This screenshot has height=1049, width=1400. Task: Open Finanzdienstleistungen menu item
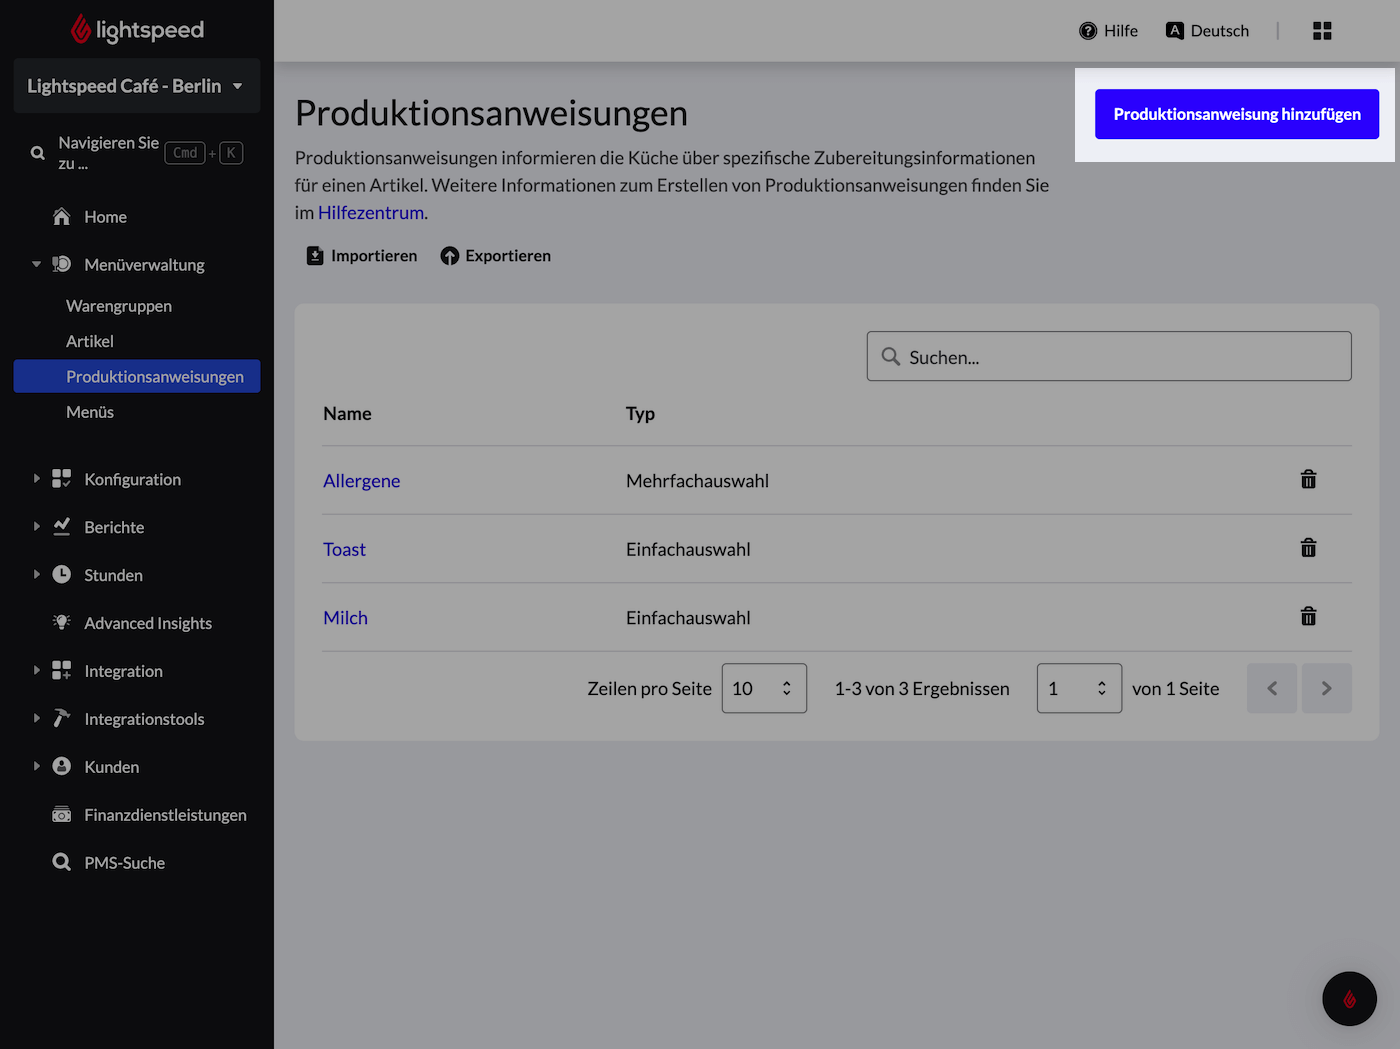[165, 815]
